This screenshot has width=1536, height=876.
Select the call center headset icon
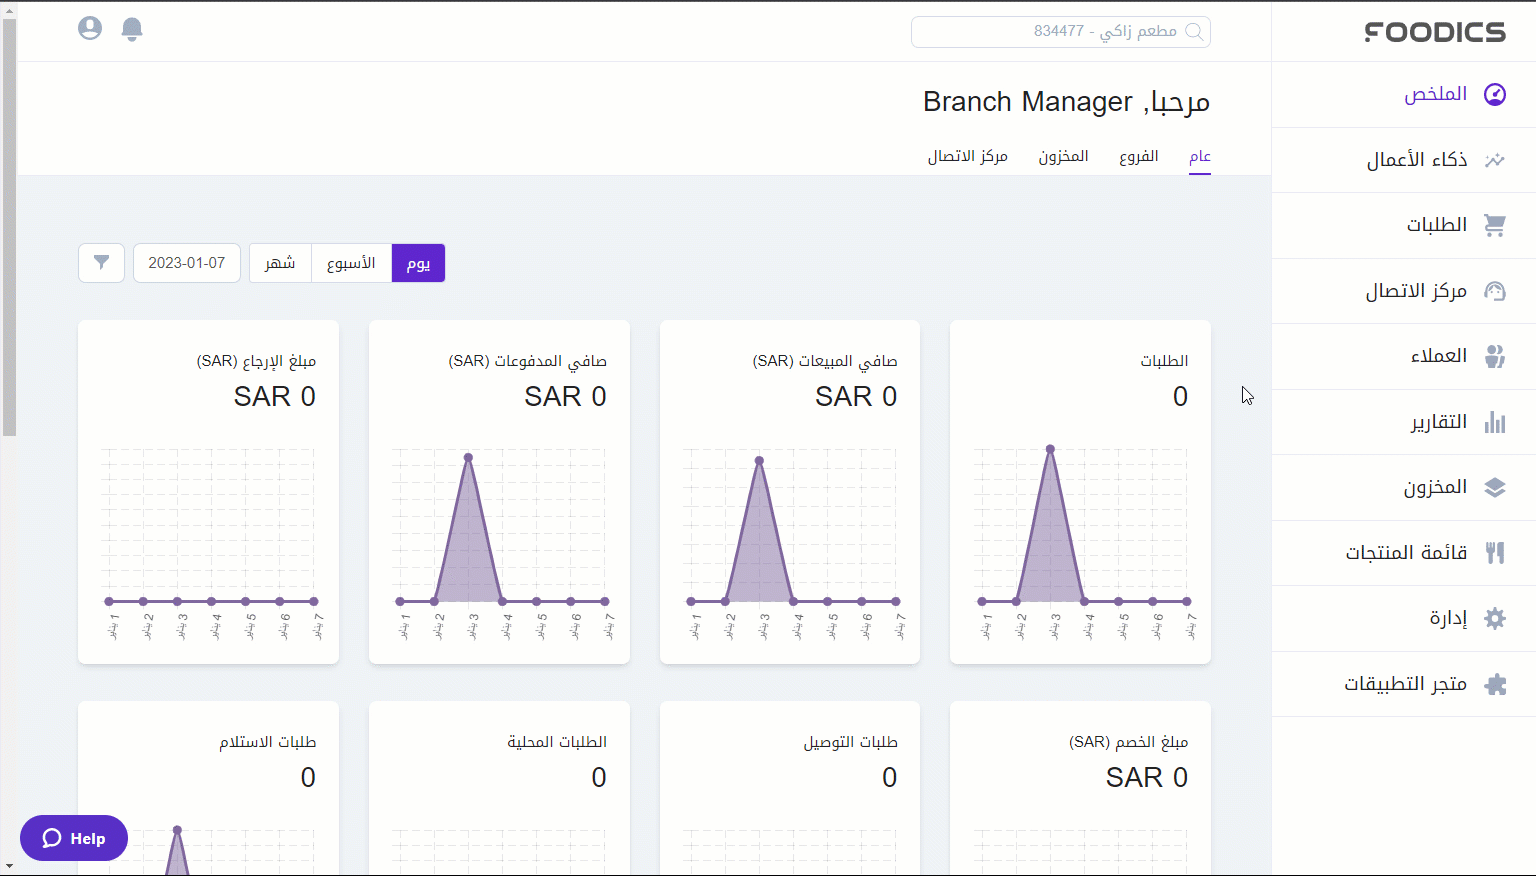click(x=1494, y=291)
